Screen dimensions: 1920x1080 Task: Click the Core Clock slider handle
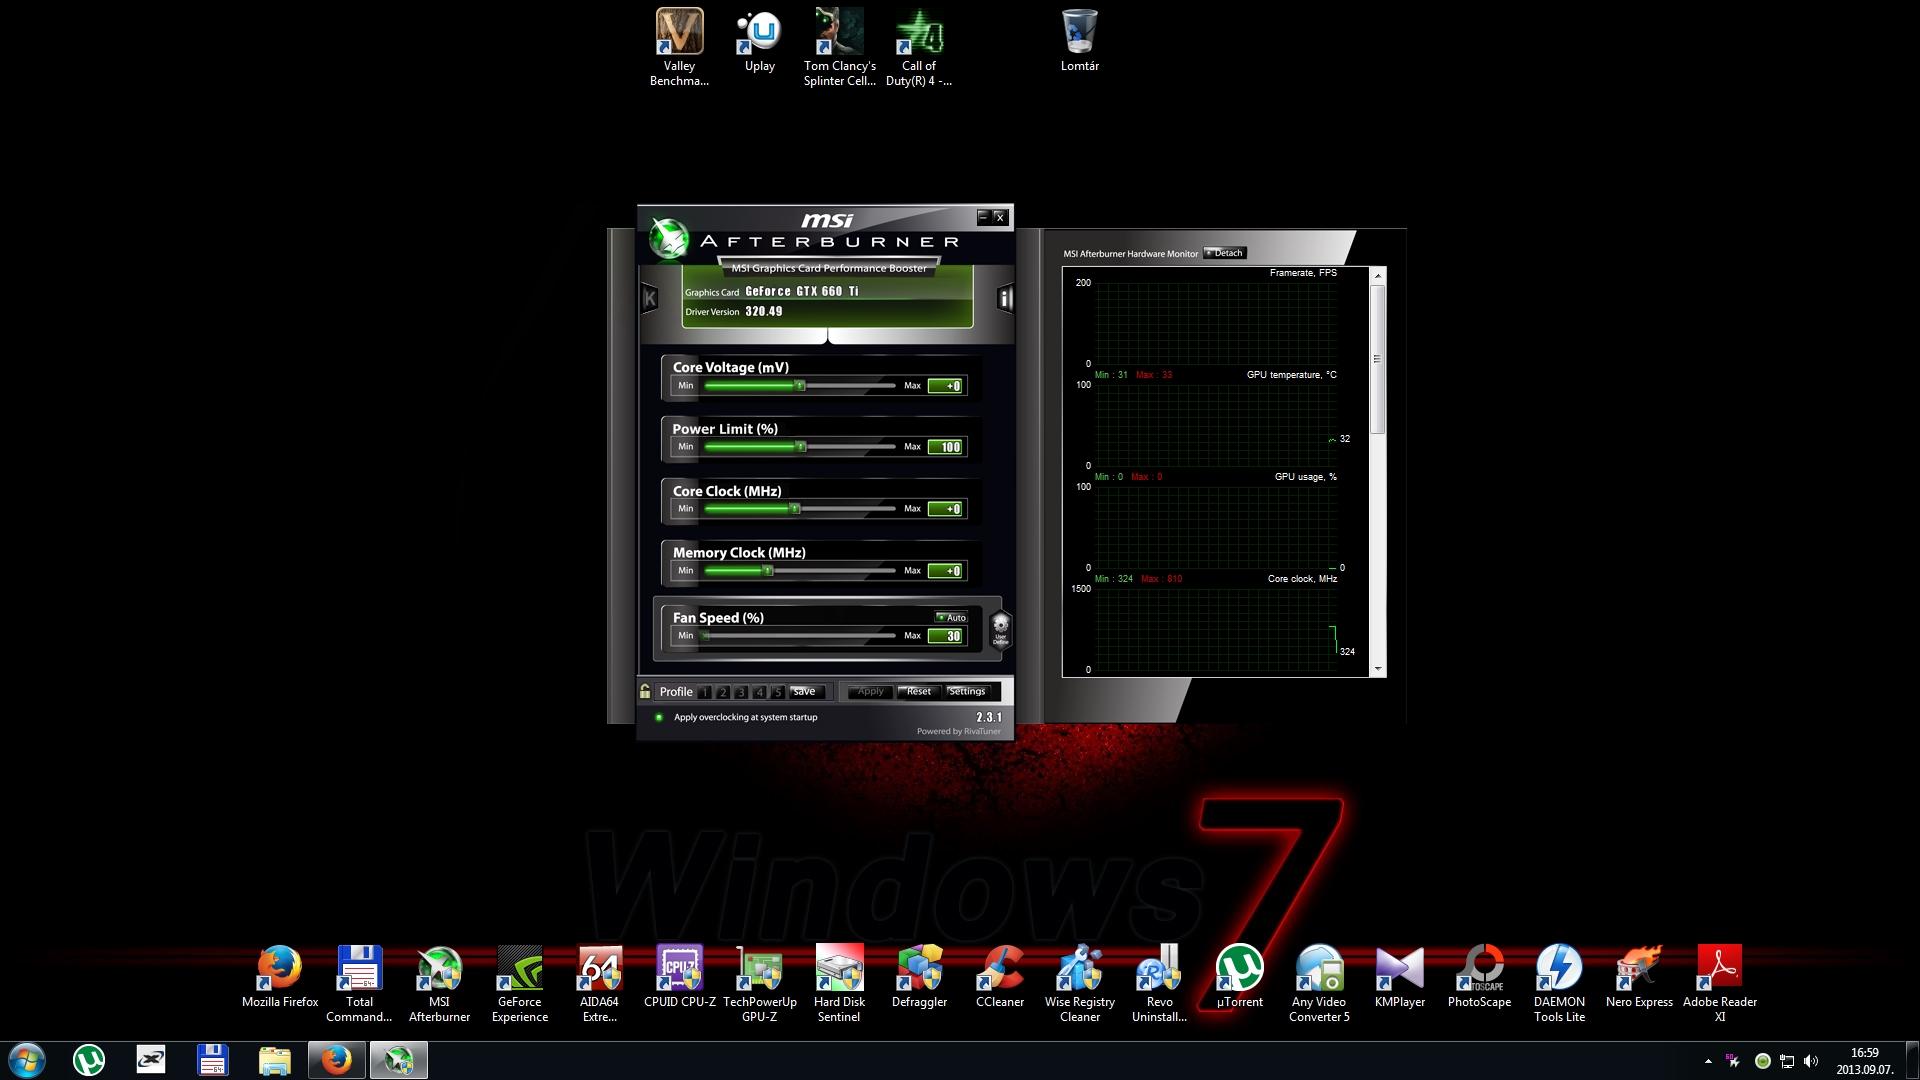tap(795, 509)
